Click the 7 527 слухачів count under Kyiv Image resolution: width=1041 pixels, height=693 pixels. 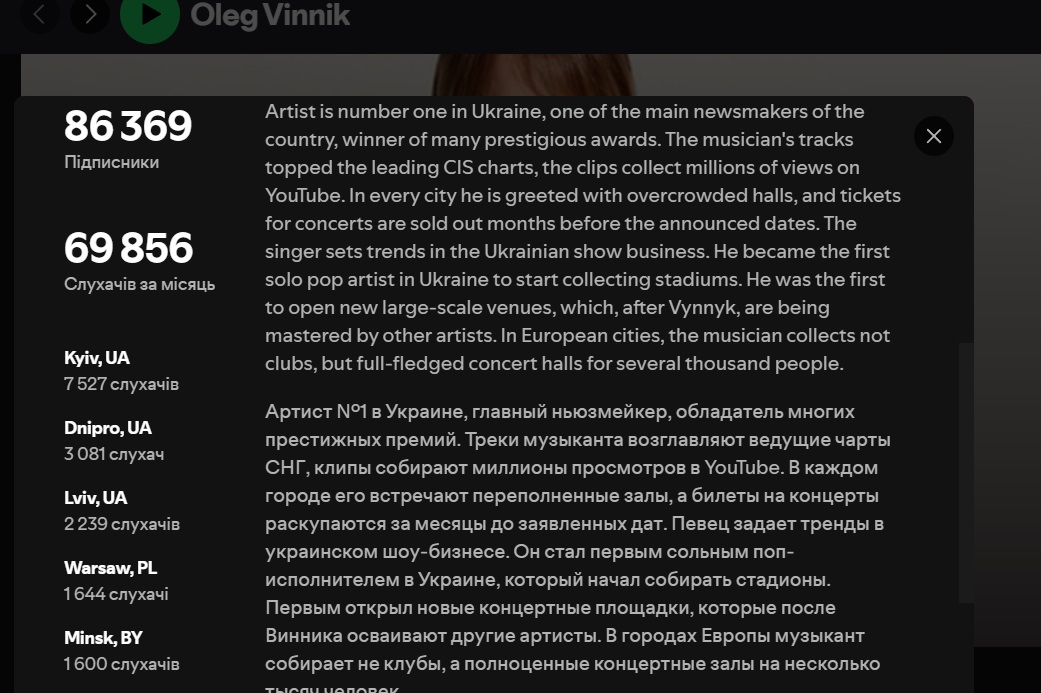click(122, 383)
